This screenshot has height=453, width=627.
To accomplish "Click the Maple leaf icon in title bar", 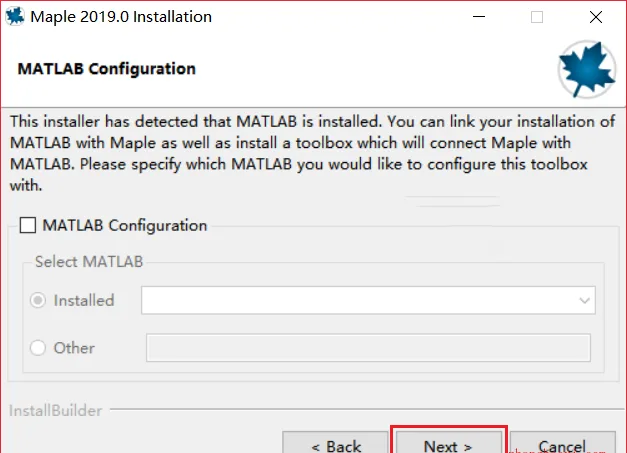I will (15, 16).
